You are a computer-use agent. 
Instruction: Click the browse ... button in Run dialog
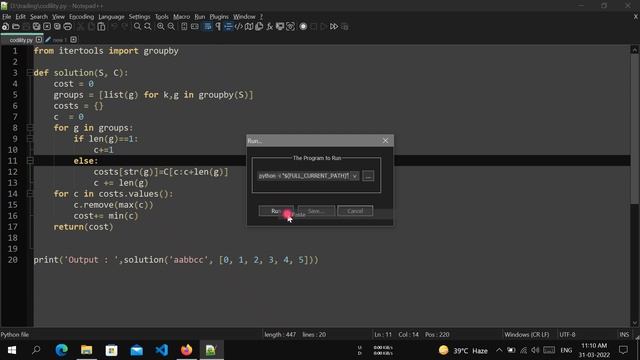(x=368, y=176)
